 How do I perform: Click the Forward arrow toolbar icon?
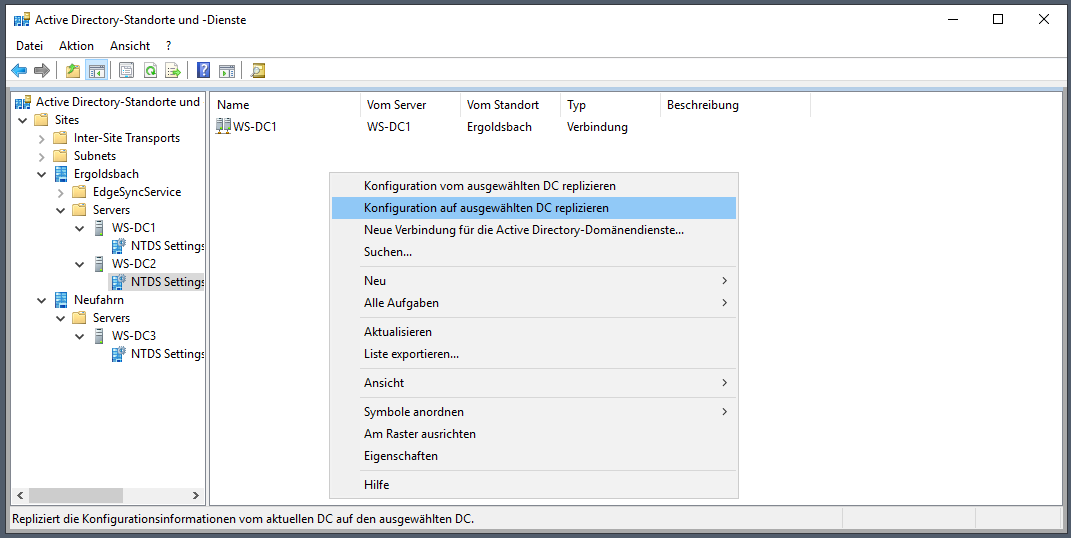42,70
